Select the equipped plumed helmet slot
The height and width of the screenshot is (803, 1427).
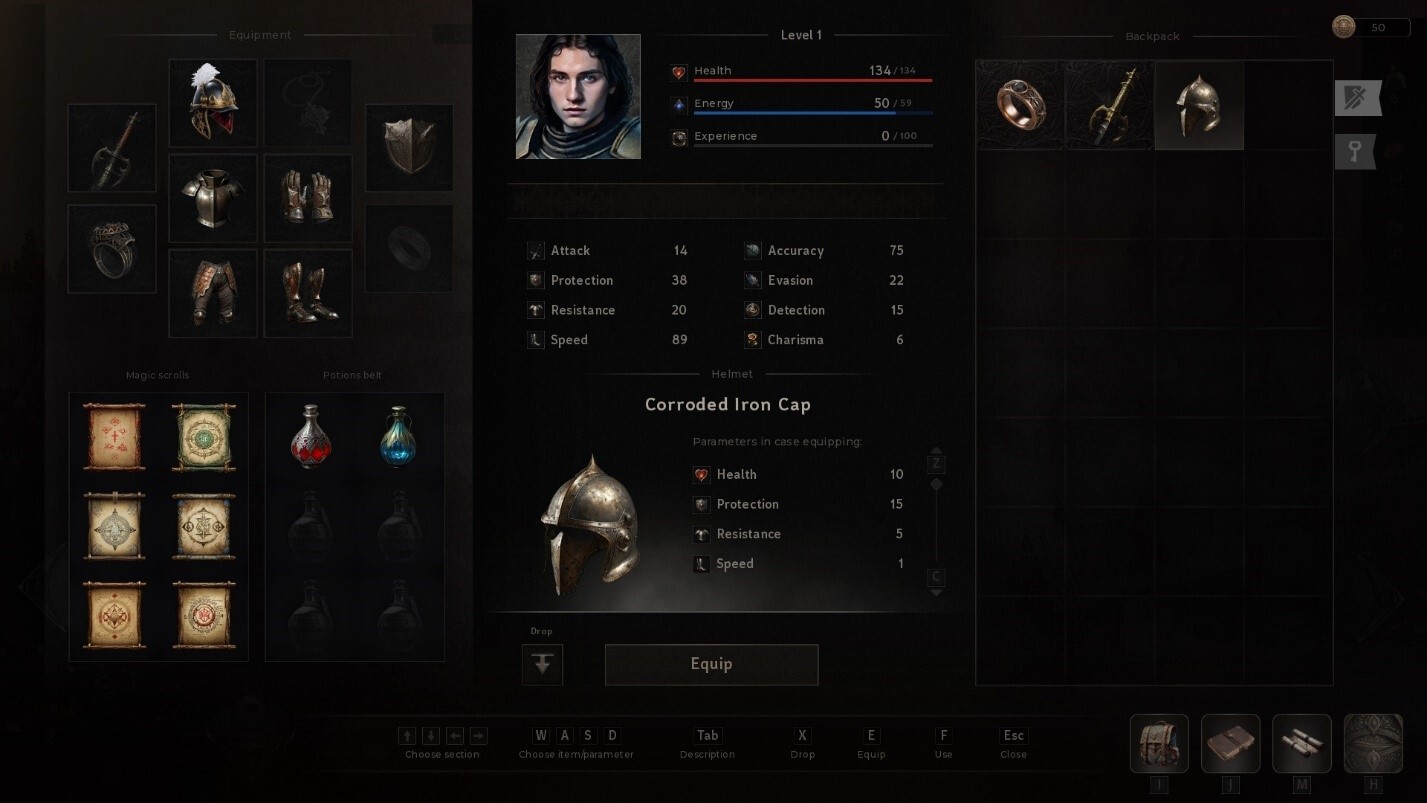point(213,103)
